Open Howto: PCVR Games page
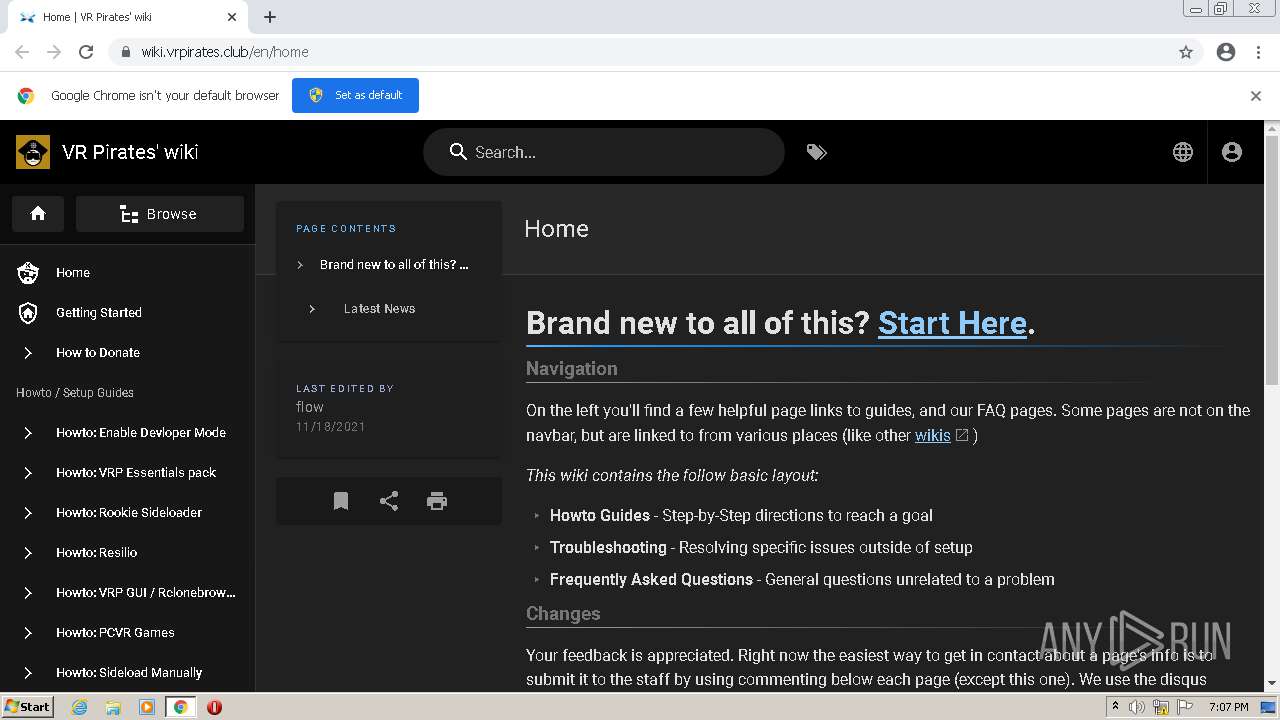 115,632
